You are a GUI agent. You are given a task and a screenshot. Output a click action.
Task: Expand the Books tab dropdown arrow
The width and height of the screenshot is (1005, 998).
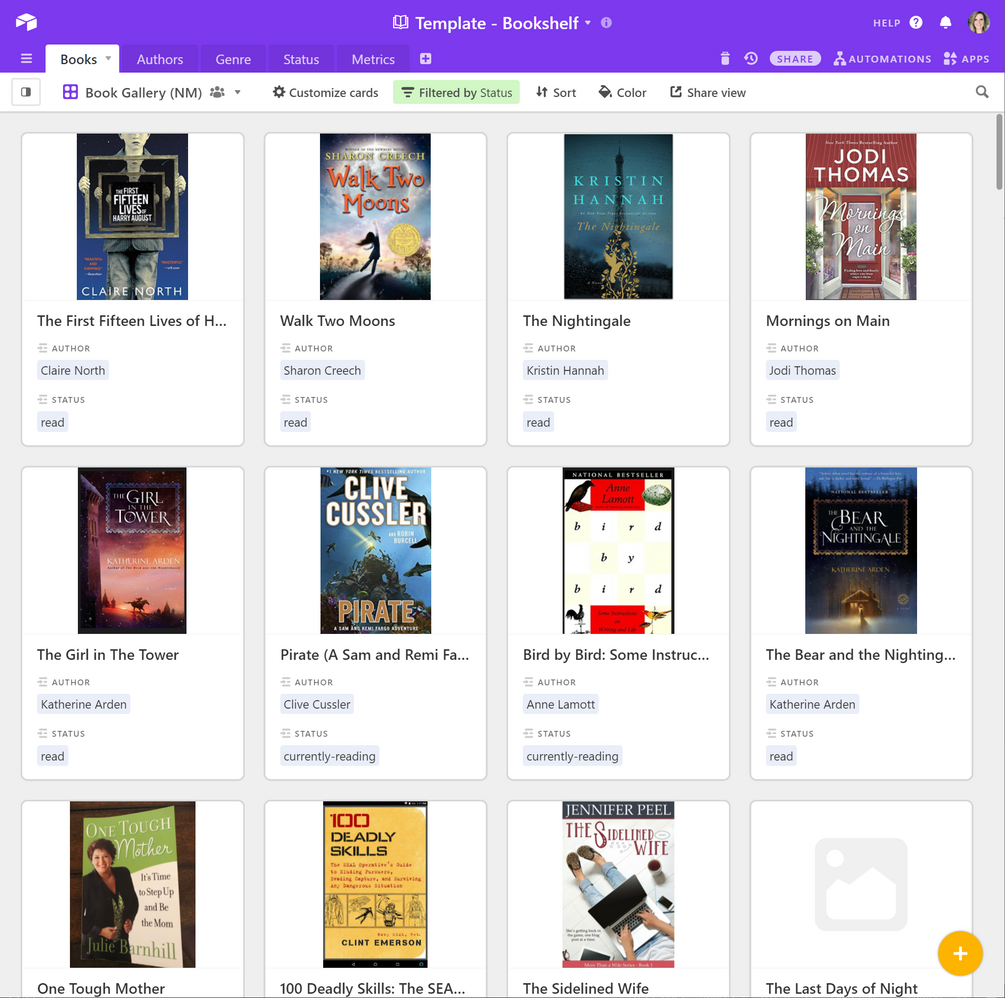108,58
